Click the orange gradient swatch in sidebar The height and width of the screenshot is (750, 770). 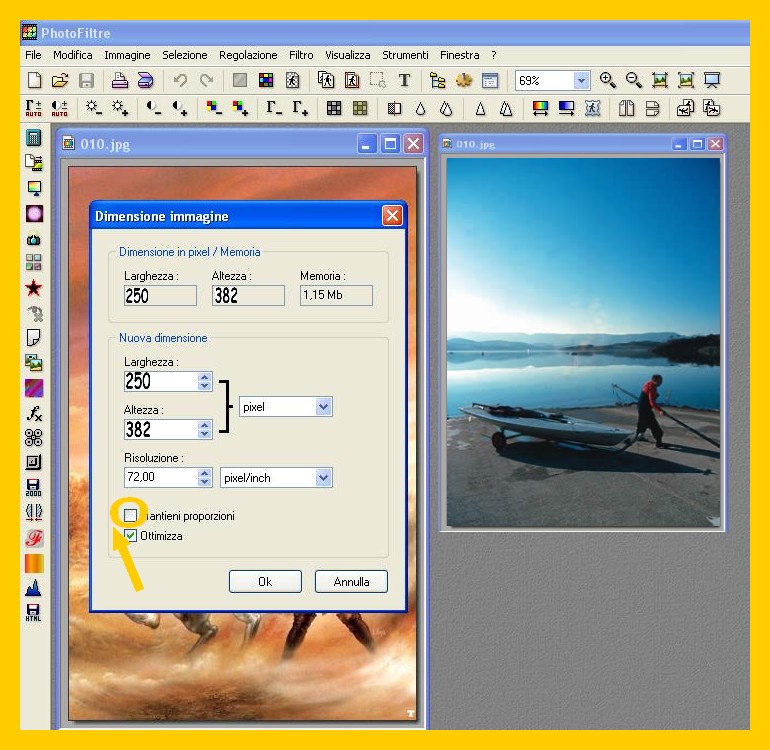click(34, 563)
